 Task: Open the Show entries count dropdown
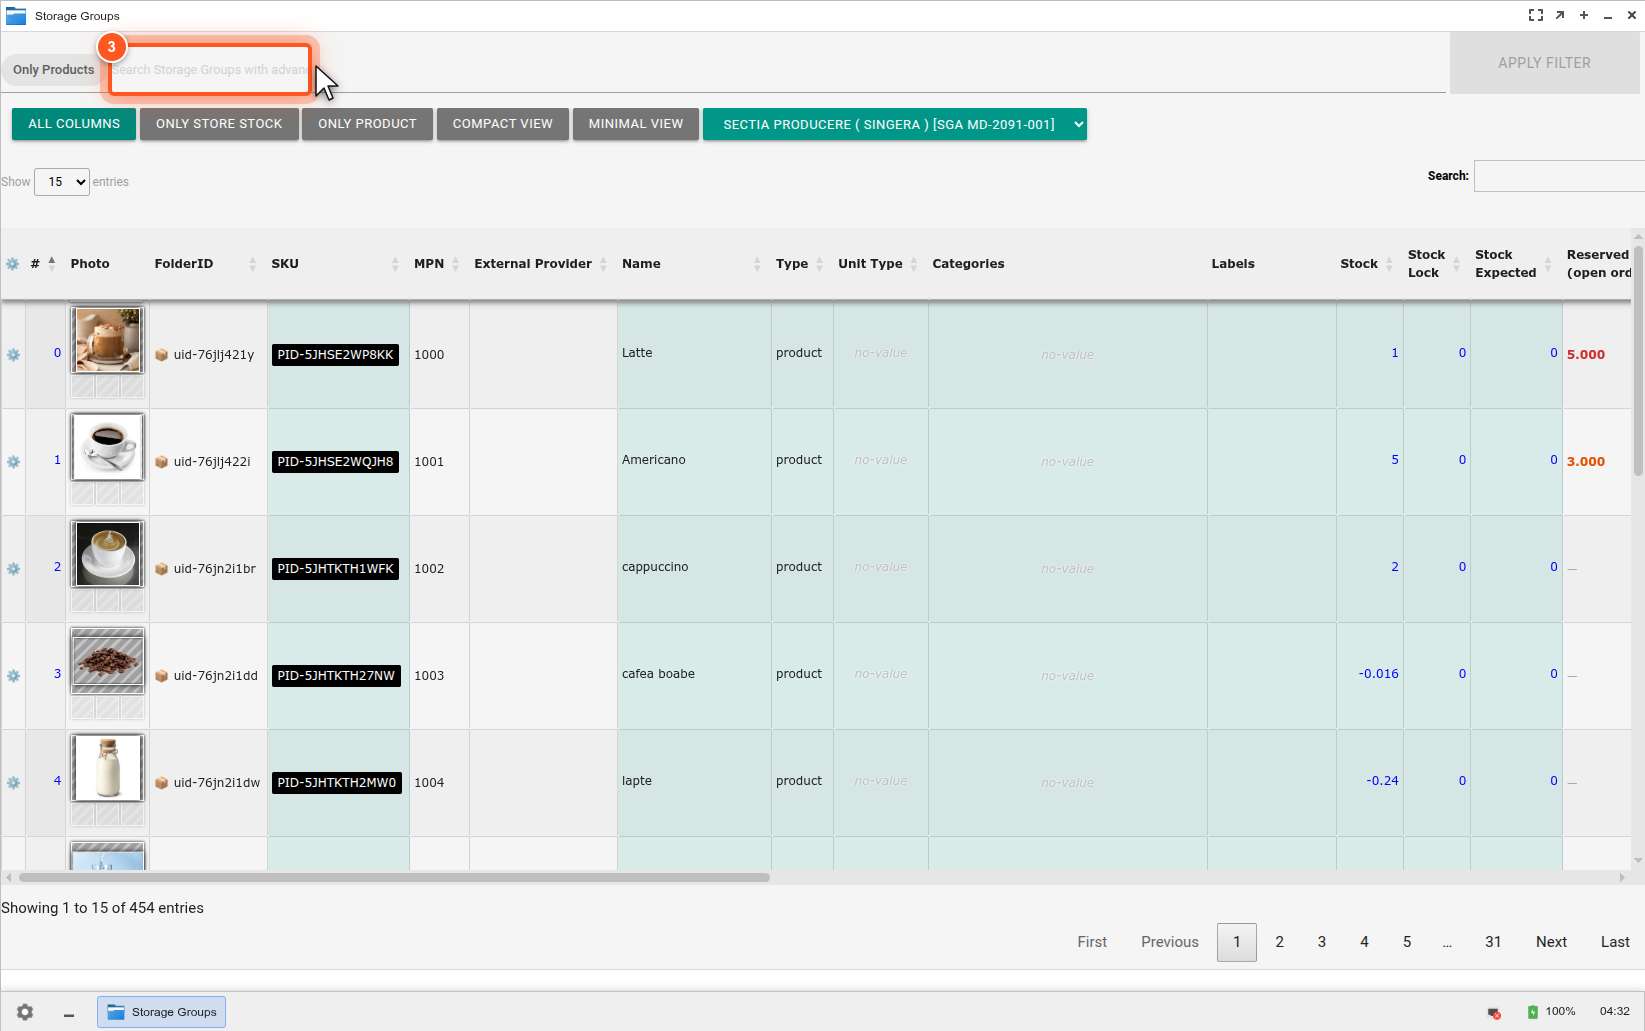click(62, 182)
